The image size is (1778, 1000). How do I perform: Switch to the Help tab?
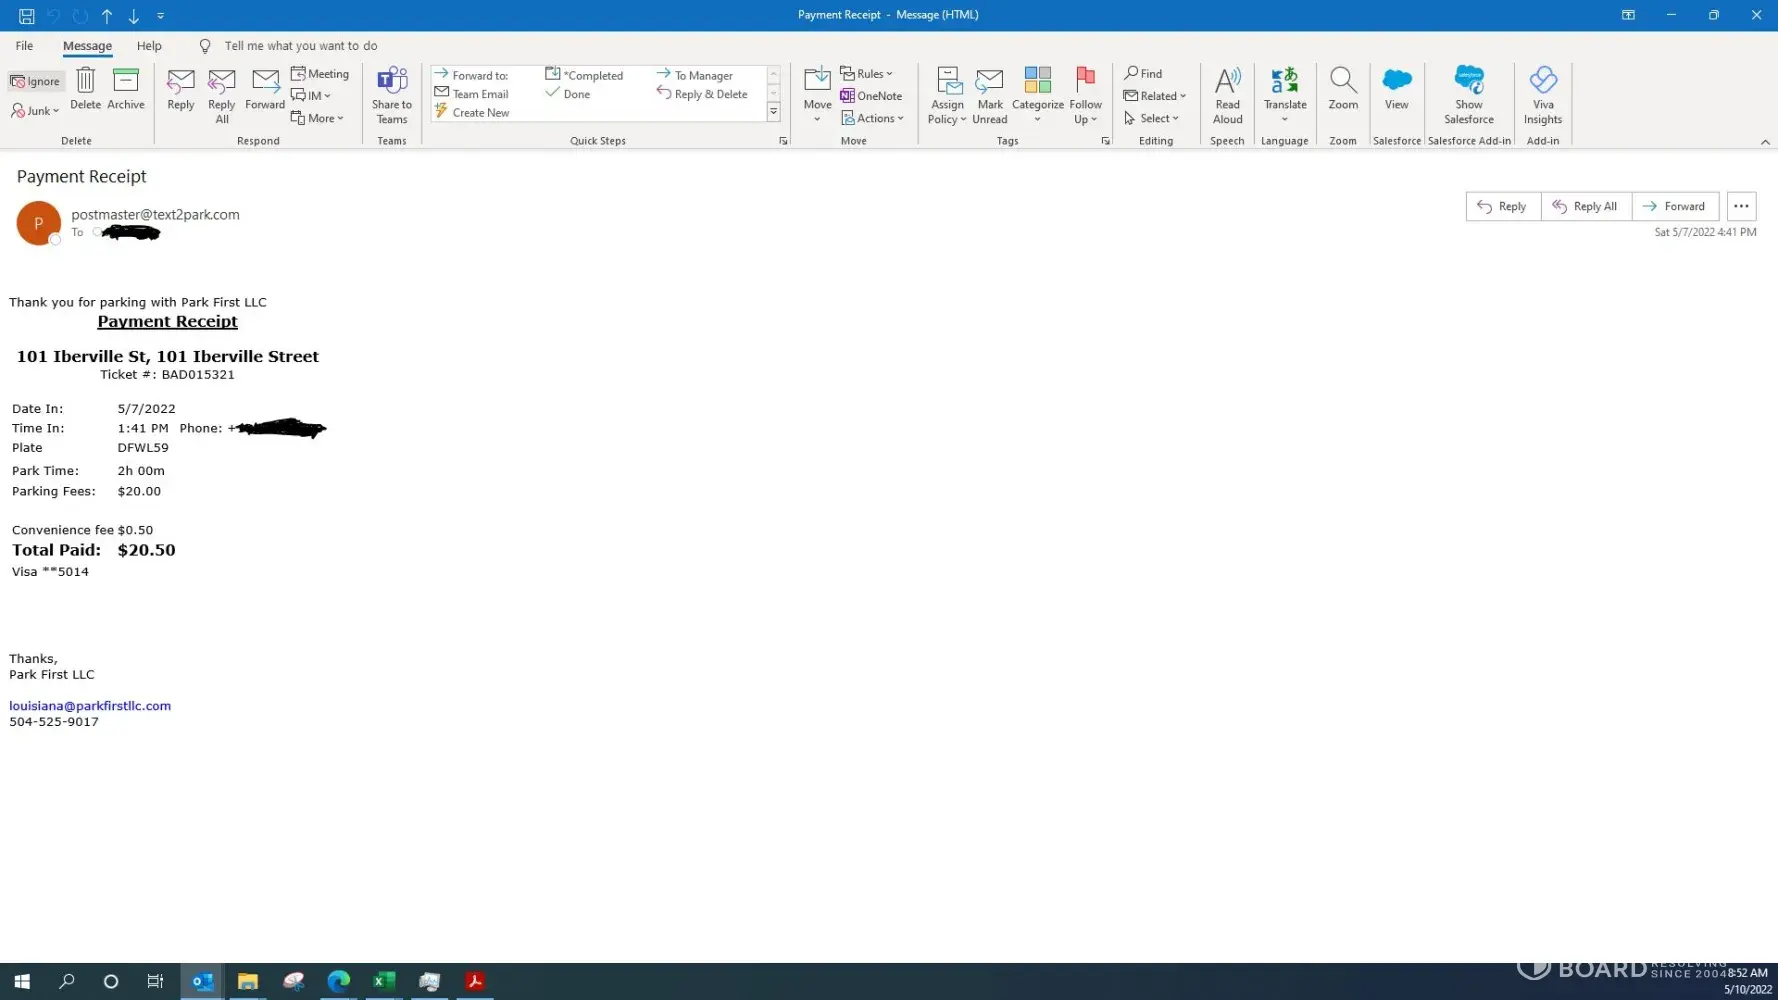149,46
